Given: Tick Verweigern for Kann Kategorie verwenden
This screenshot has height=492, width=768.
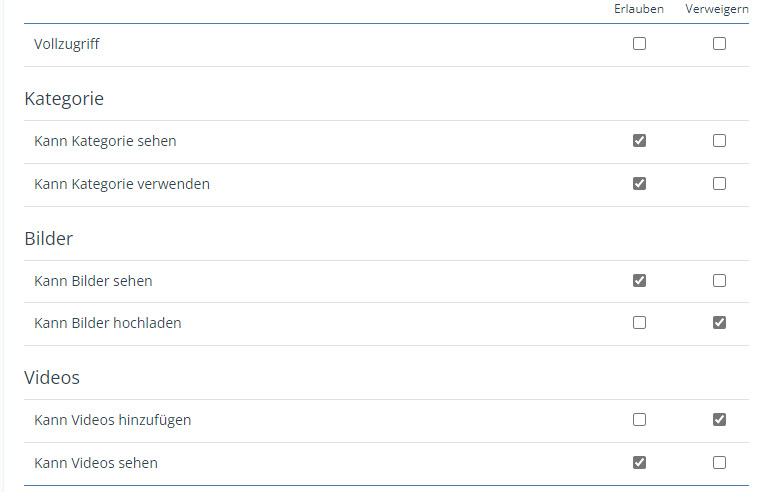Looking at the screenshot, I should coord(719,184).
